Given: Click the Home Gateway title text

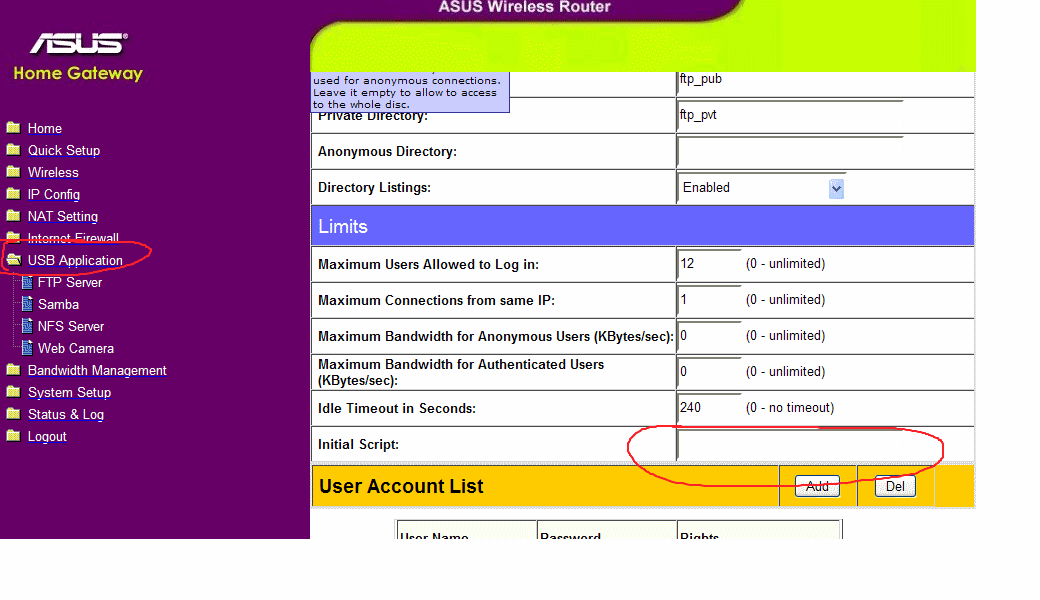Looking at the screenshot, I should pyautogui.click(x=78, y=74).
